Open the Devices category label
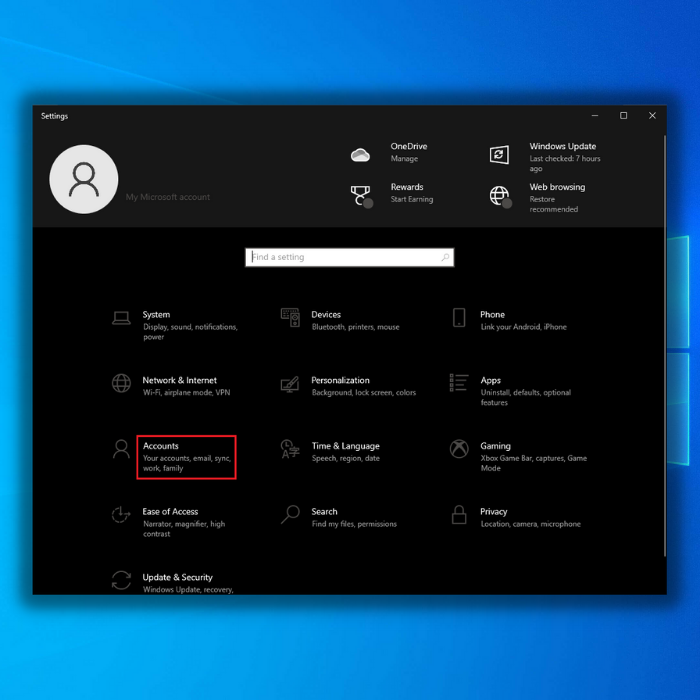Image resolution: width=700 pixels, height=700 pixels. 326,315
